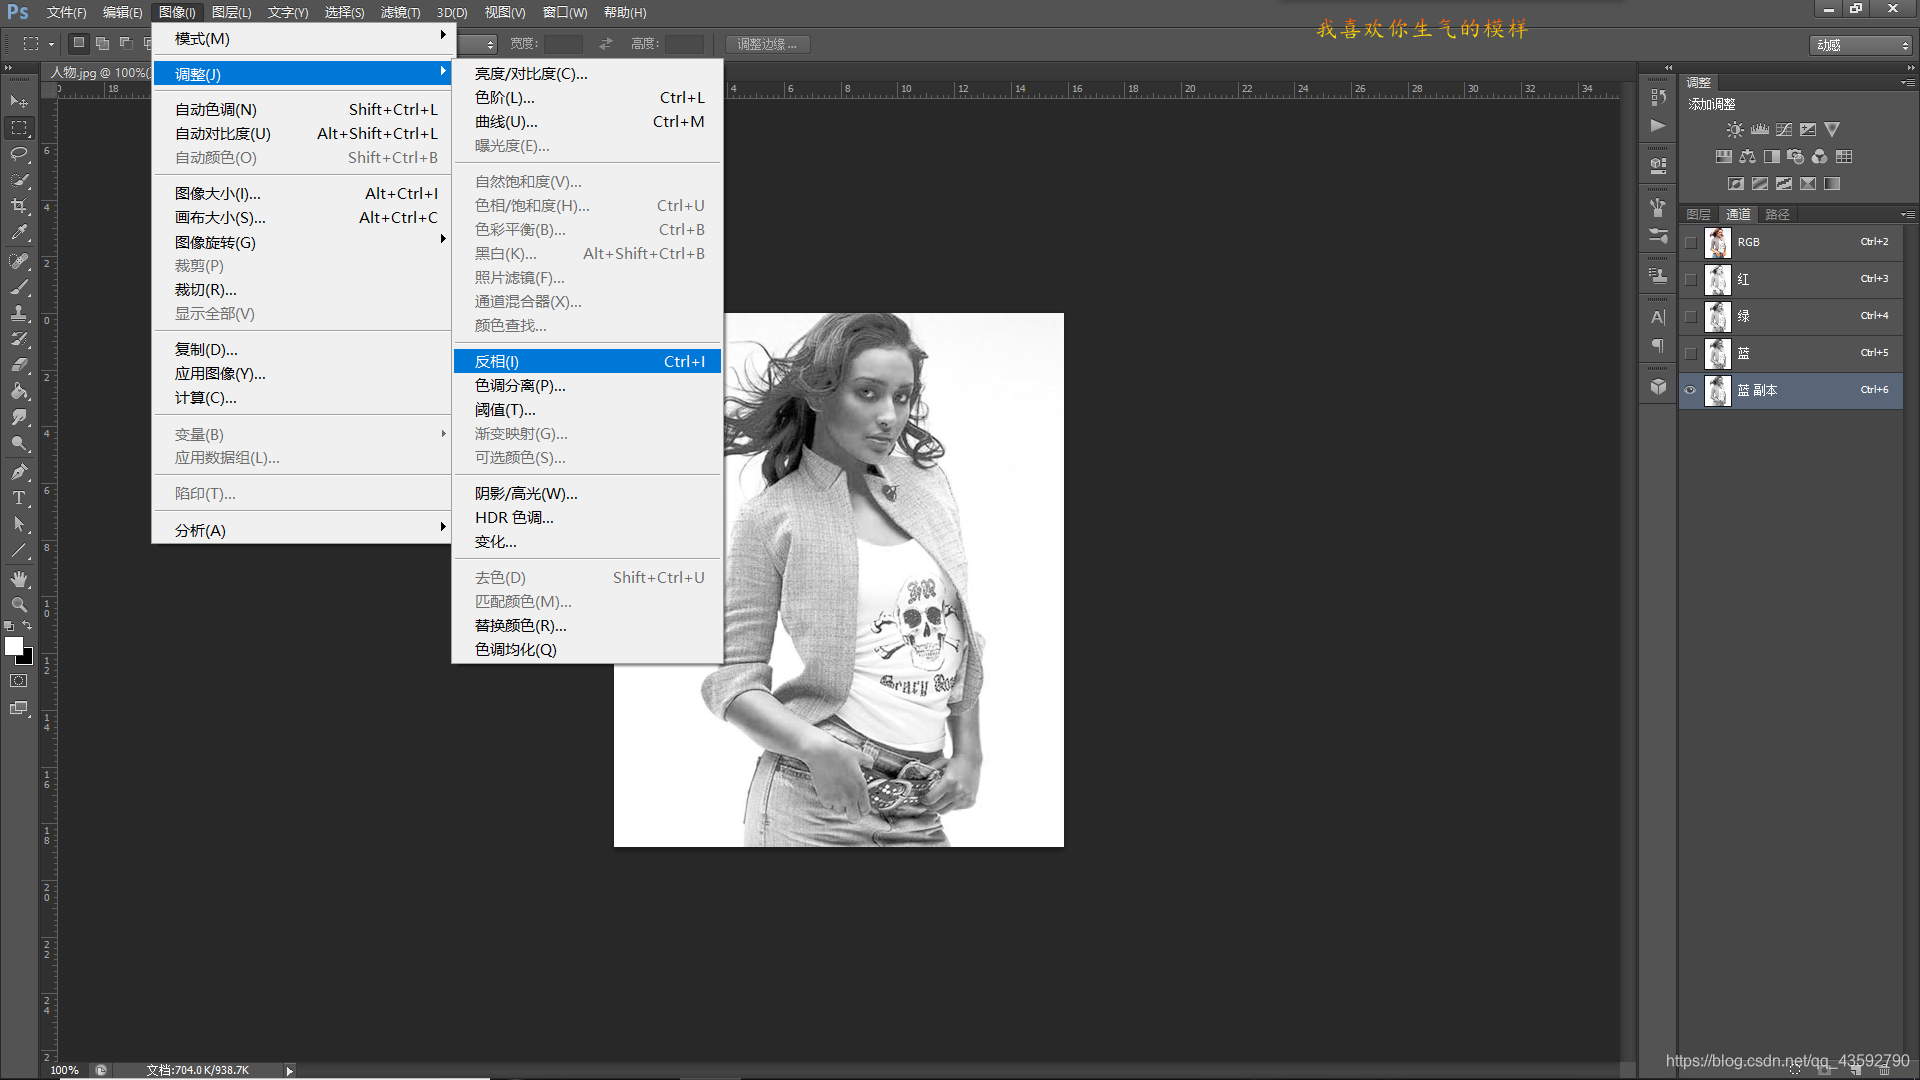Select the Clone Stamp tool

pos(19,313)
